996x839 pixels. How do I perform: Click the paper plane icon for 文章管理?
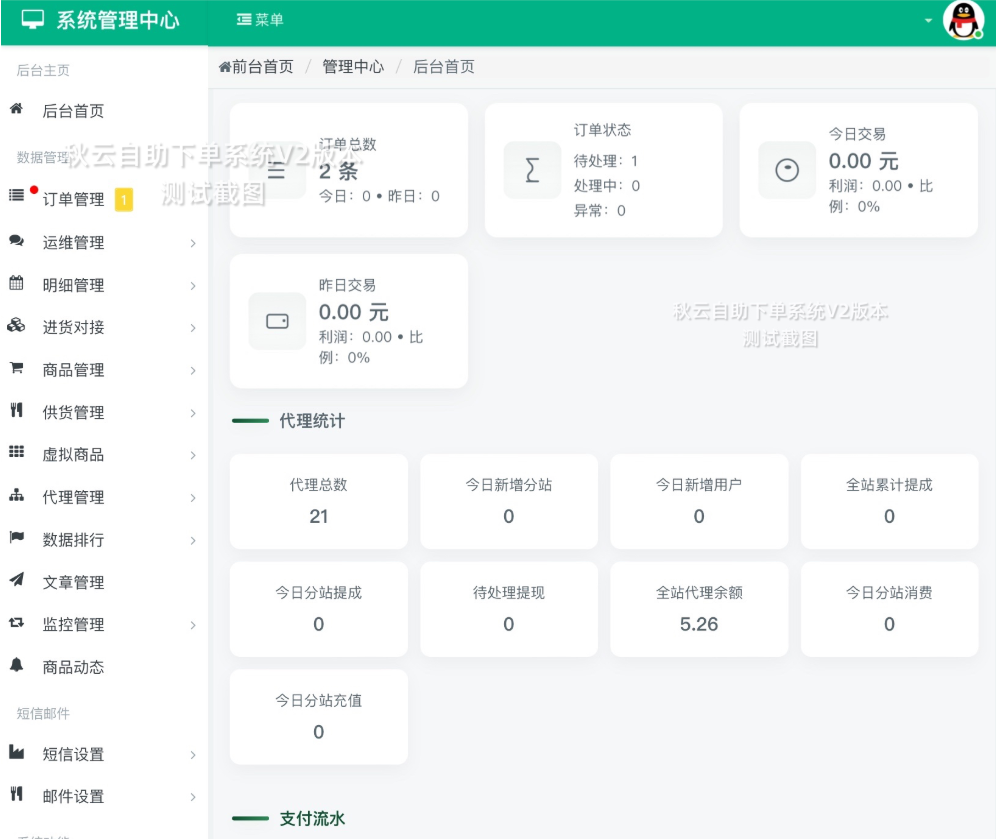[16, 581]
